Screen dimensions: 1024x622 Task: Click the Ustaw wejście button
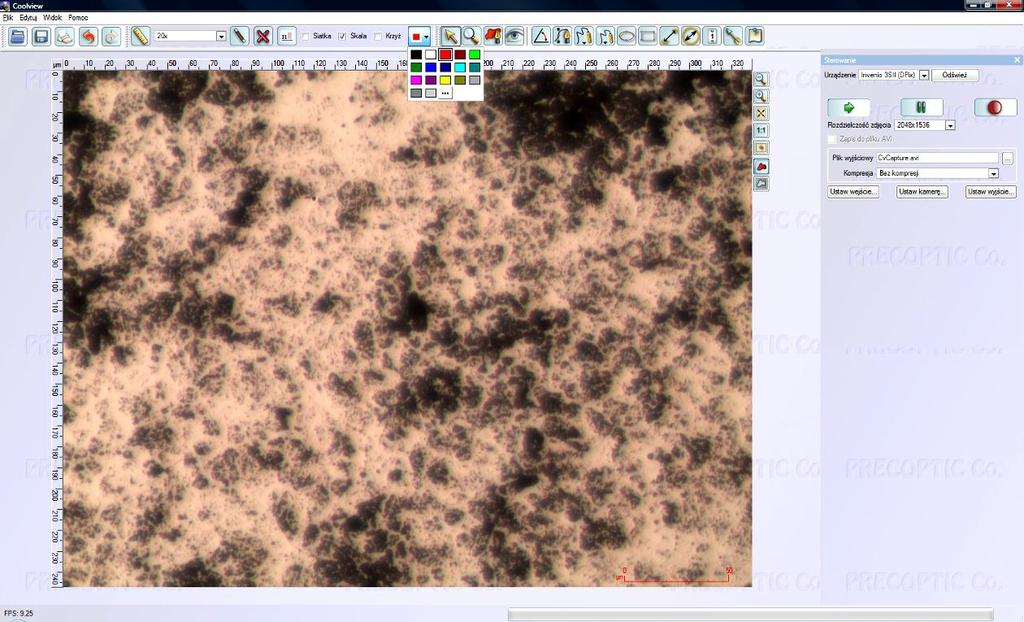click(x=853, y=191)
